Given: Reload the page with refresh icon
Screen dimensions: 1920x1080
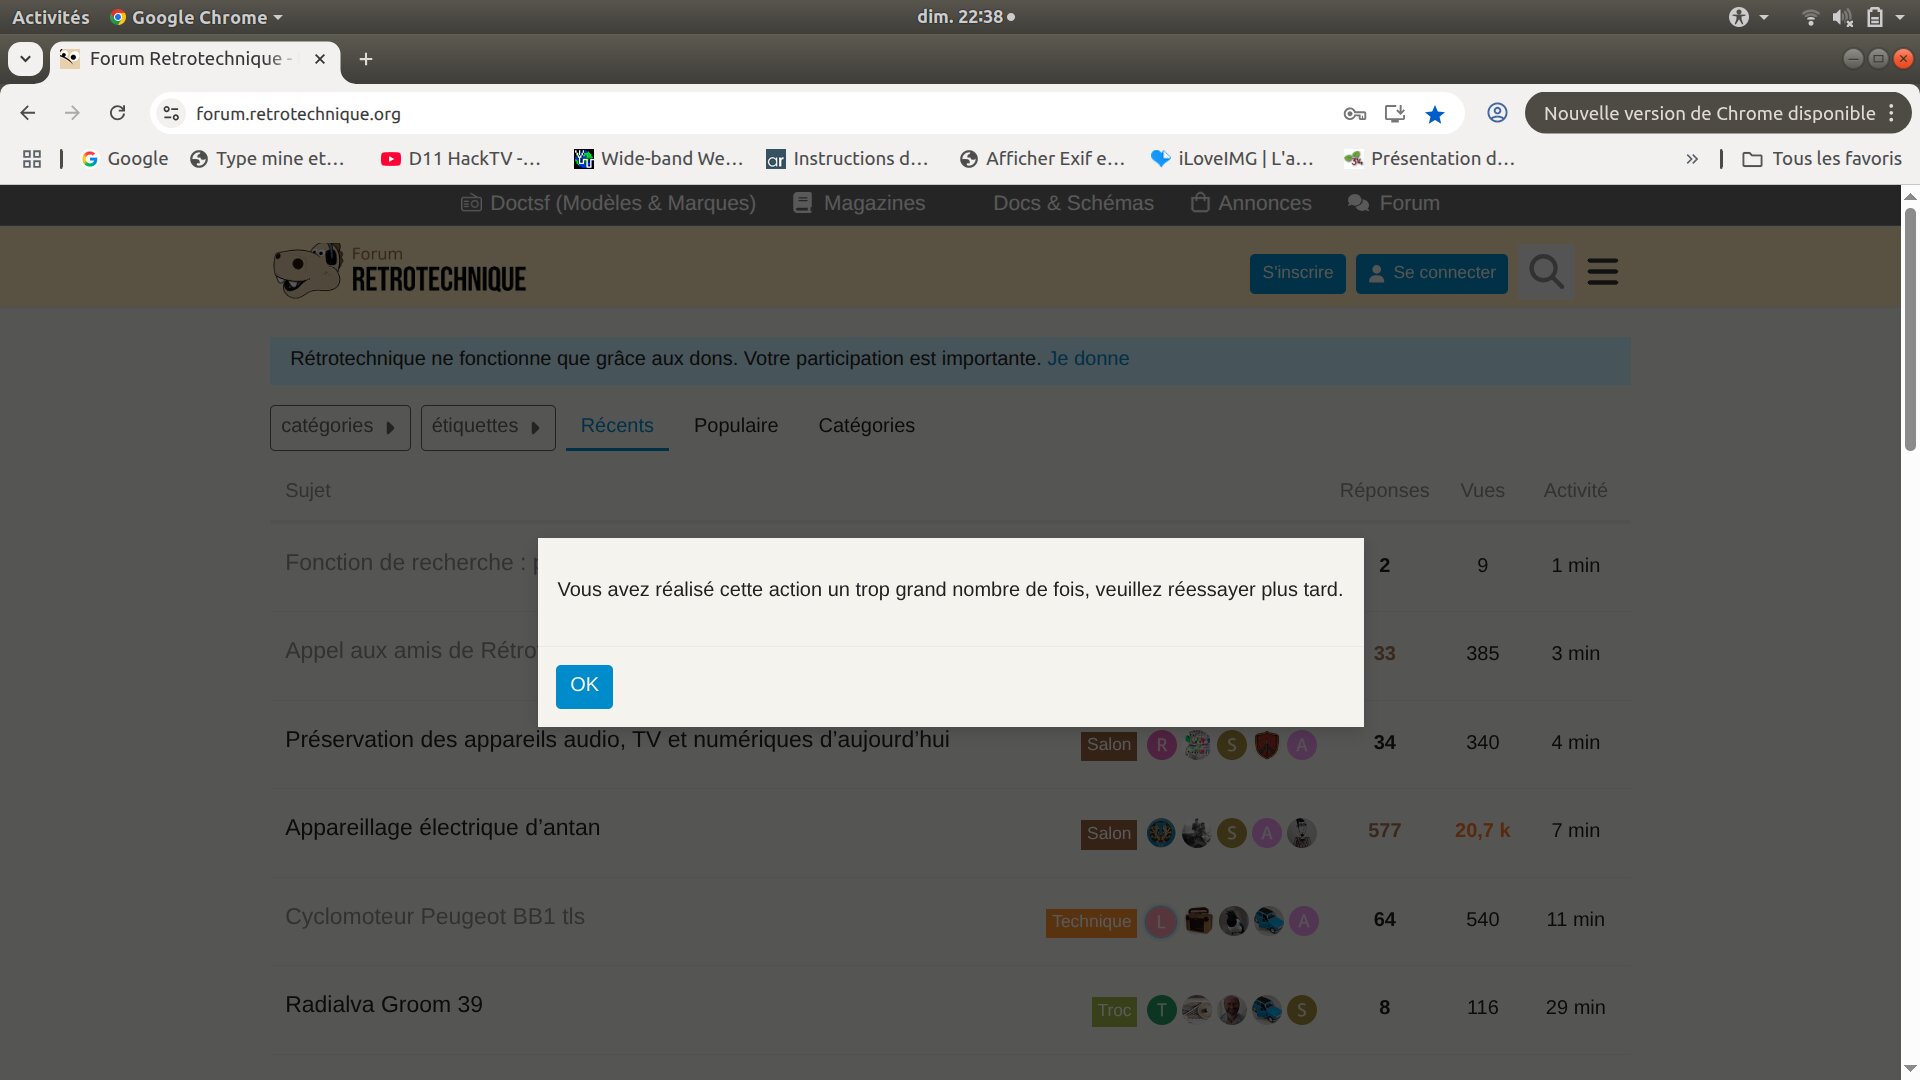Looking at the screenshot, I should pos(118,113).
